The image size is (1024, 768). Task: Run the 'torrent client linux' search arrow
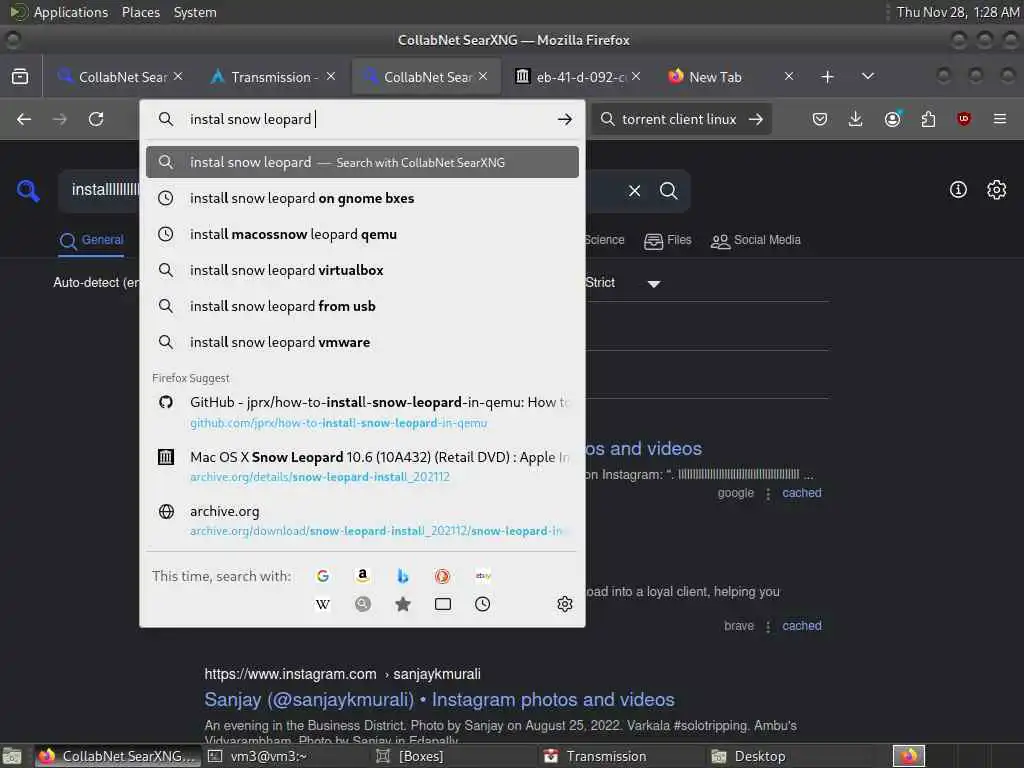(x=756, y=119)
